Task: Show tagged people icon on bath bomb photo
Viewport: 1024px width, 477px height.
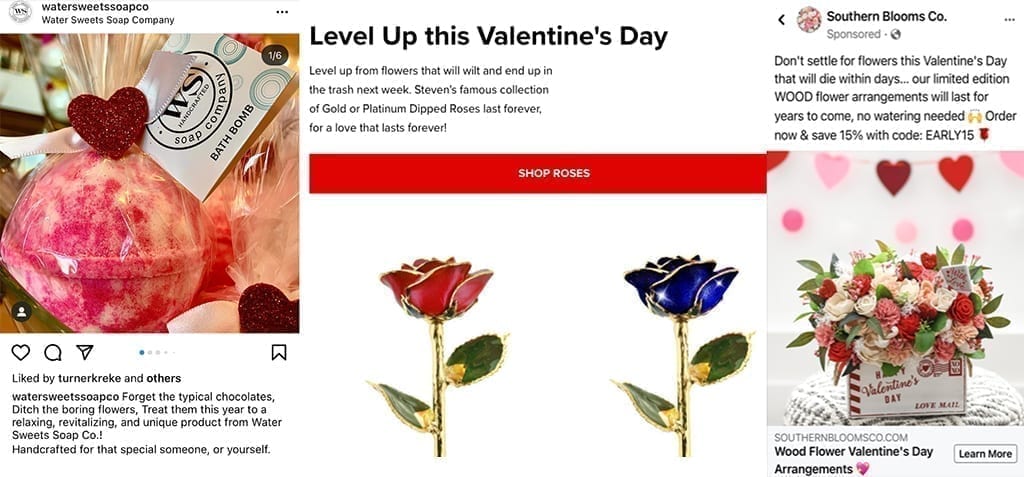Action: click(22, 311)
